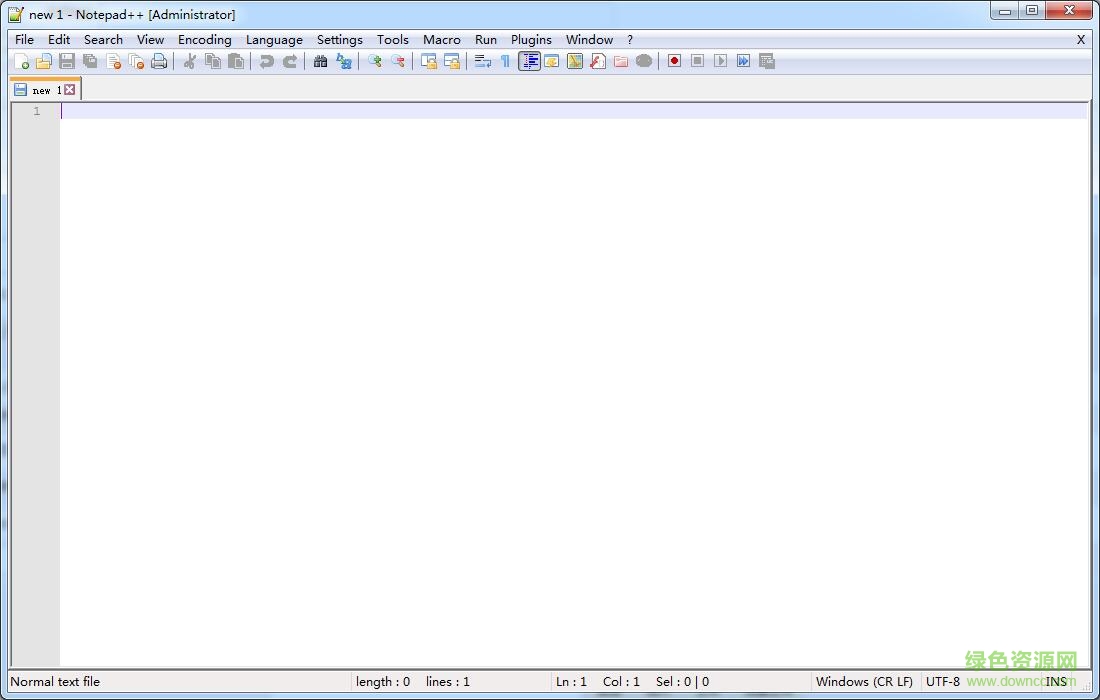The width and height of the screenshot is (1100, 700).
Task: Expand the Language menu
Action: (x=274, y=40)
